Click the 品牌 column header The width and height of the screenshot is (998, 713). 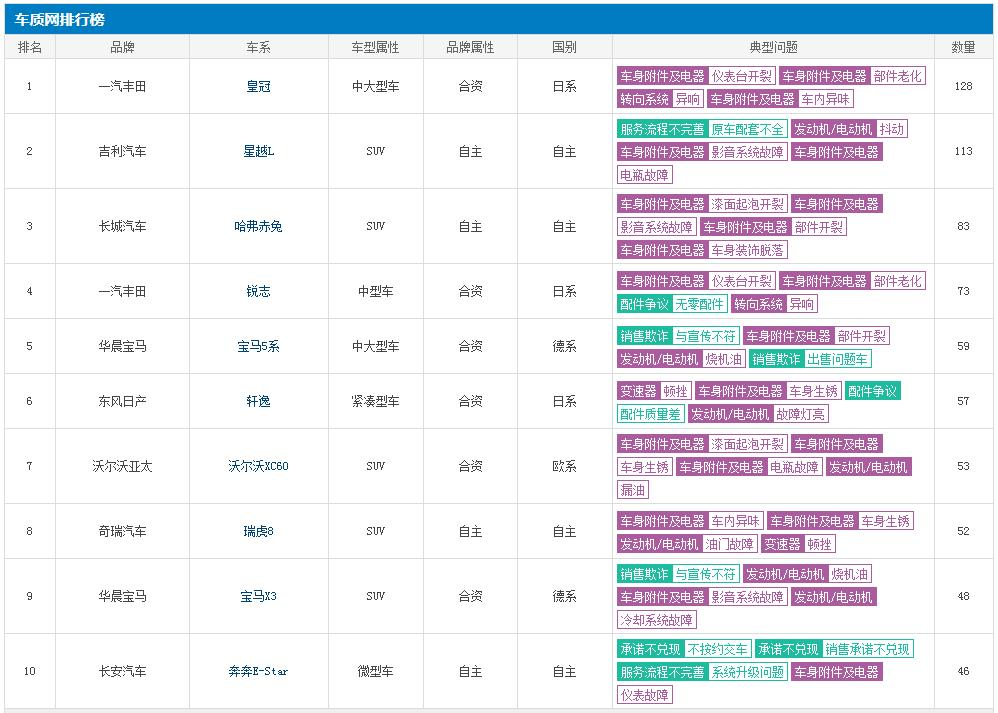click(x=122, y=47)
